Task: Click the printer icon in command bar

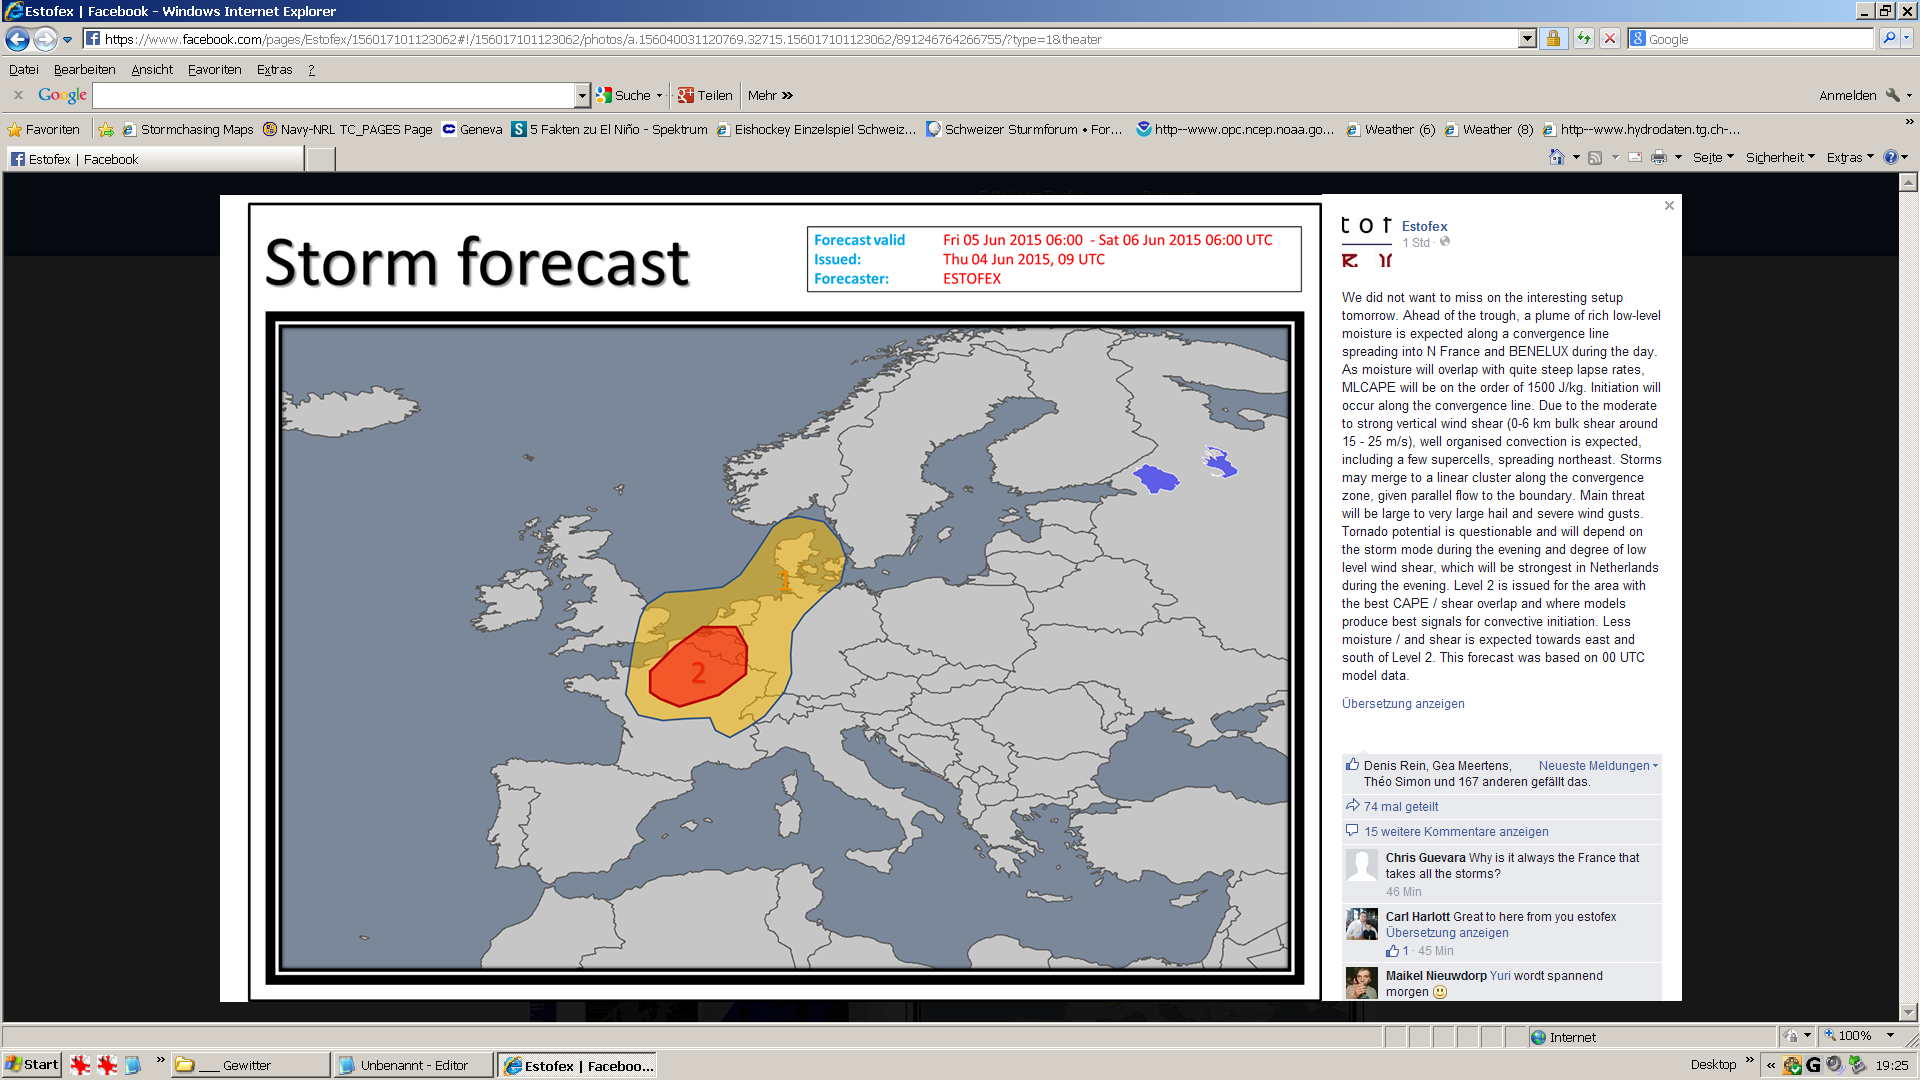Action: point(1659,157)
